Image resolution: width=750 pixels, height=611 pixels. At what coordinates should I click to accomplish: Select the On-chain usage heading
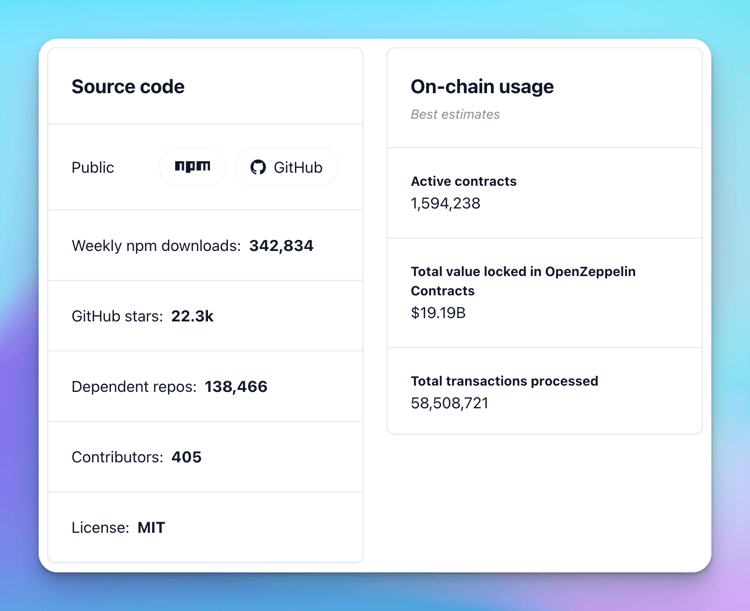coord(482,87)
